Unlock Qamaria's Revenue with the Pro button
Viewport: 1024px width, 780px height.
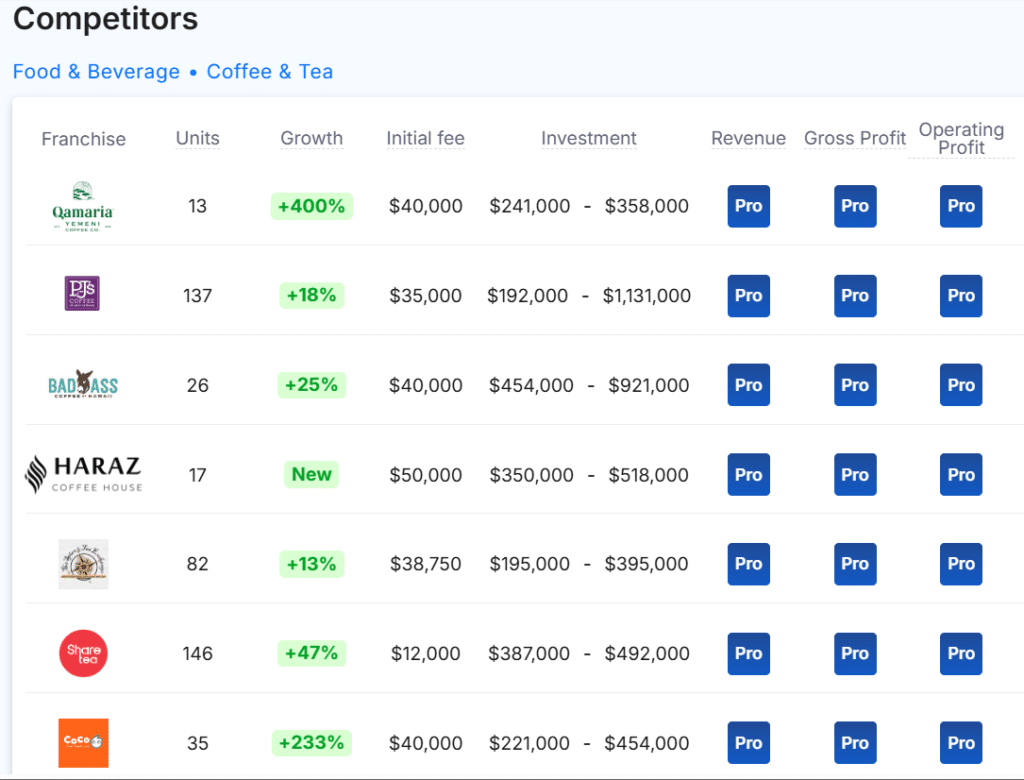click(x=748, y=206)
